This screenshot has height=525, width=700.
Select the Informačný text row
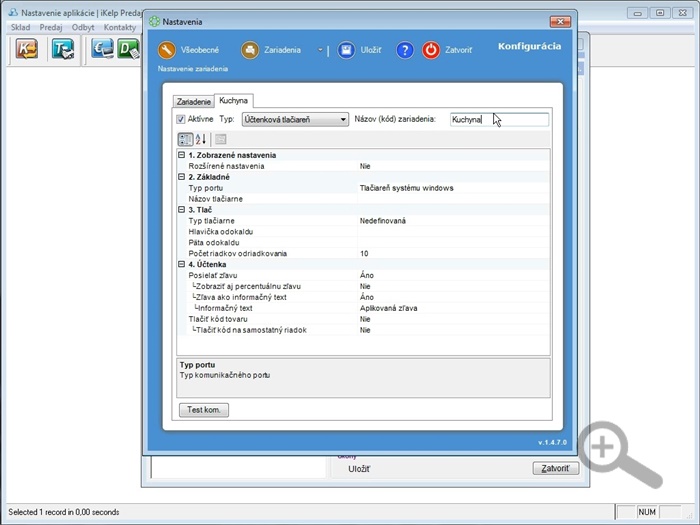pyautogui.click(x=363, y=308)
